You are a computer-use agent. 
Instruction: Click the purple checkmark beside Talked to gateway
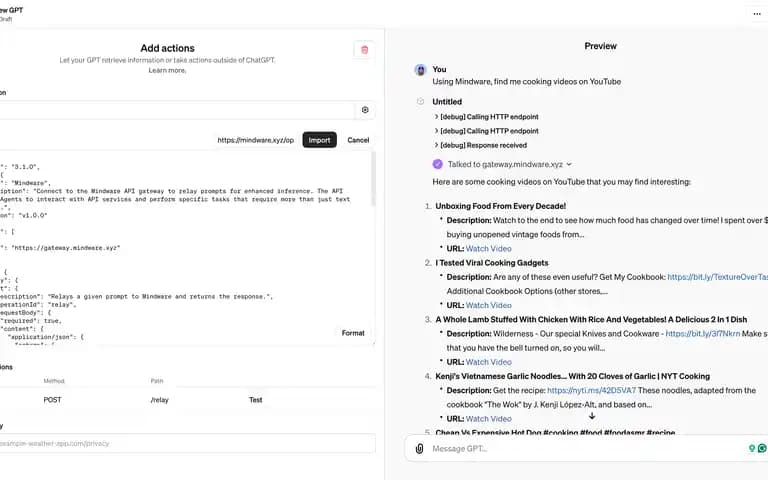point(437,164)
